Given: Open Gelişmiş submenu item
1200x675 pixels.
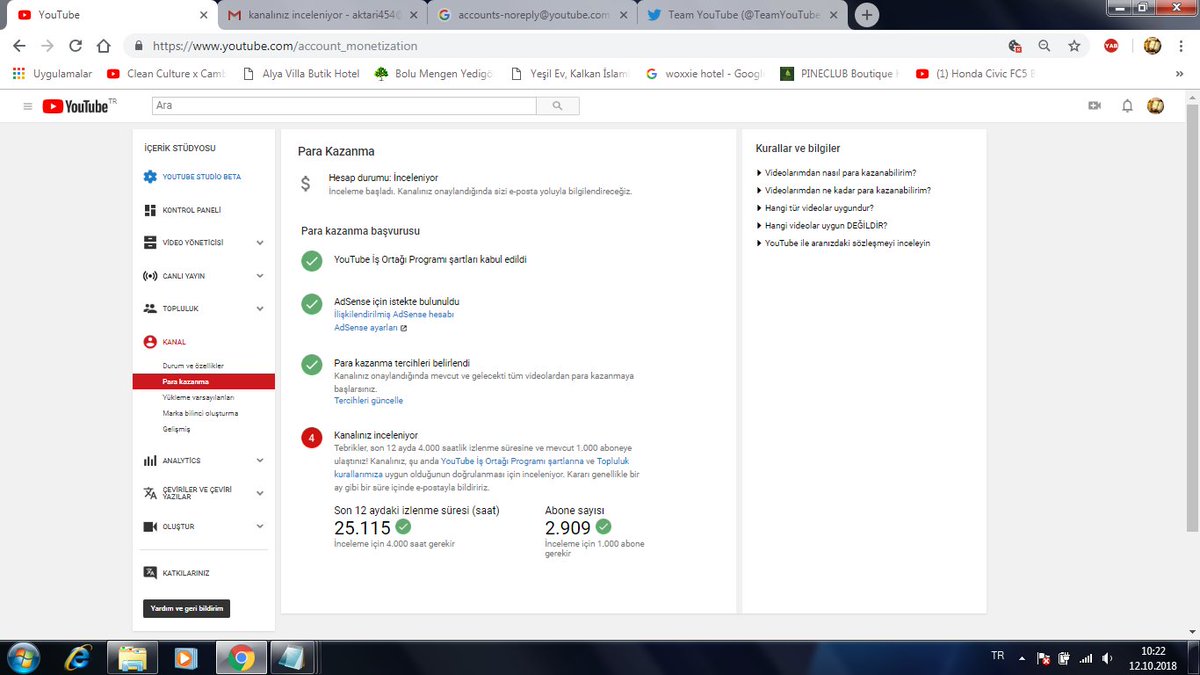Looking at the screenshot, I should pos(176,429).
